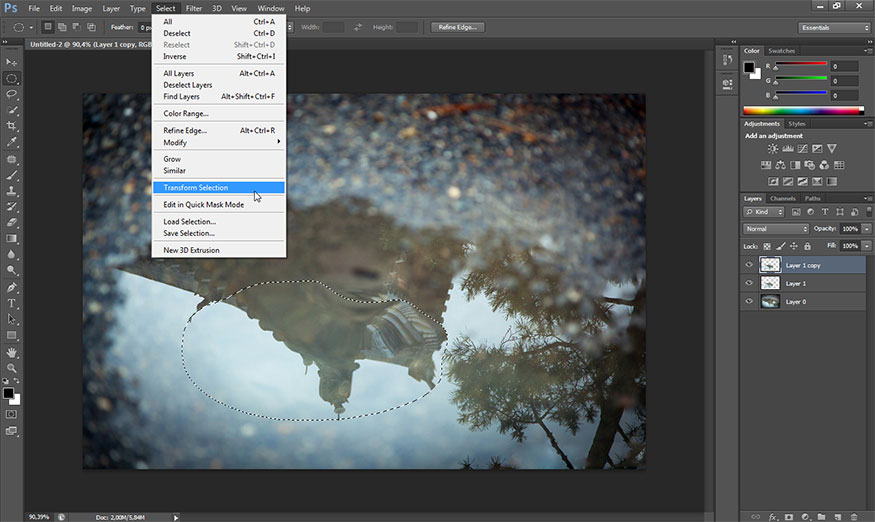
Task: Click Color Range... menu entry
Action: click(x=186, y=113)
